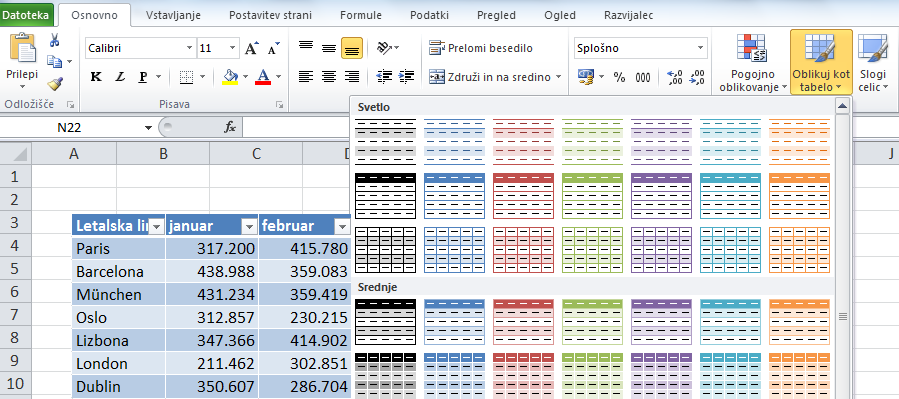Apply italic formatting with L button
899x399 pixels.
click(x=120, y=77)
